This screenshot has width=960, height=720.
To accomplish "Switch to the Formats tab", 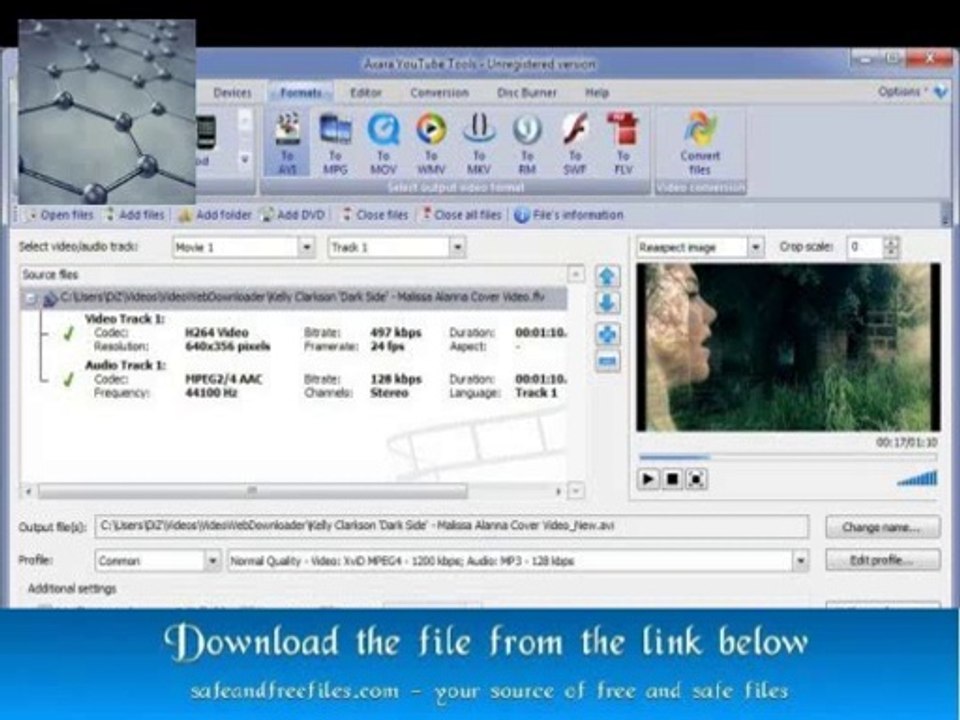I will pos(301,93).
